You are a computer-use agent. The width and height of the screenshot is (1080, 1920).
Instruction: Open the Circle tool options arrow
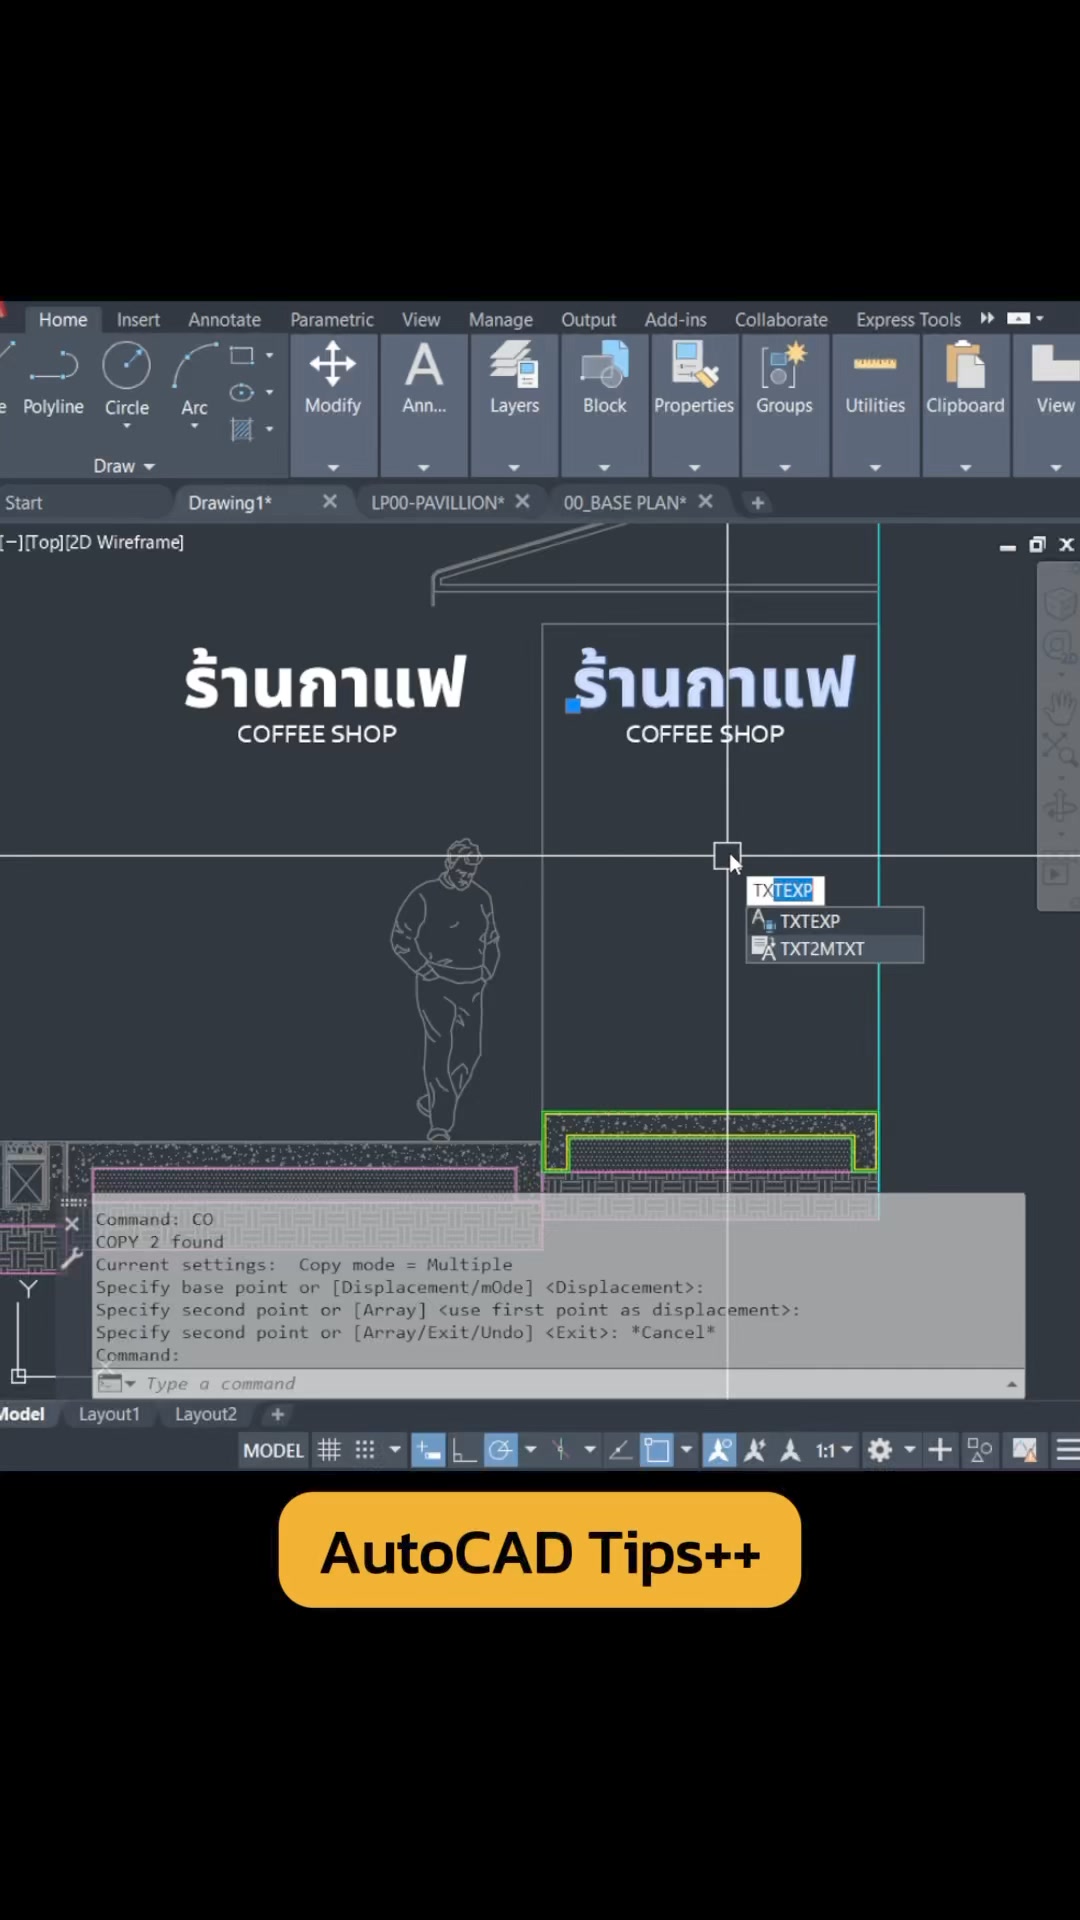[127, 427]
